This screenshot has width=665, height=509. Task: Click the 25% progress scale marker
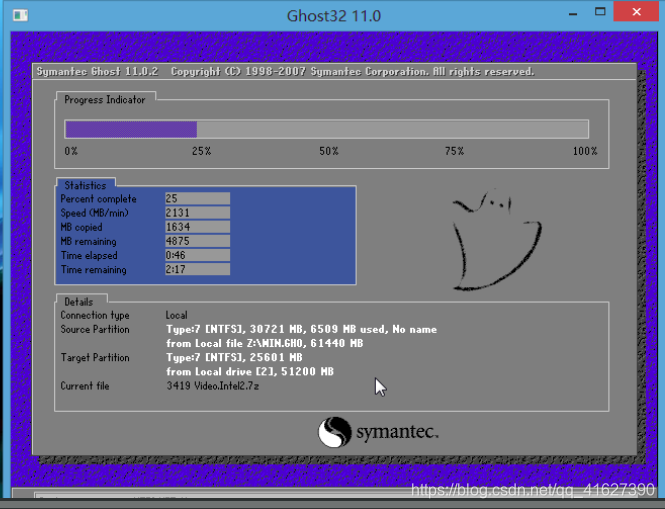(x=201, y=151)
